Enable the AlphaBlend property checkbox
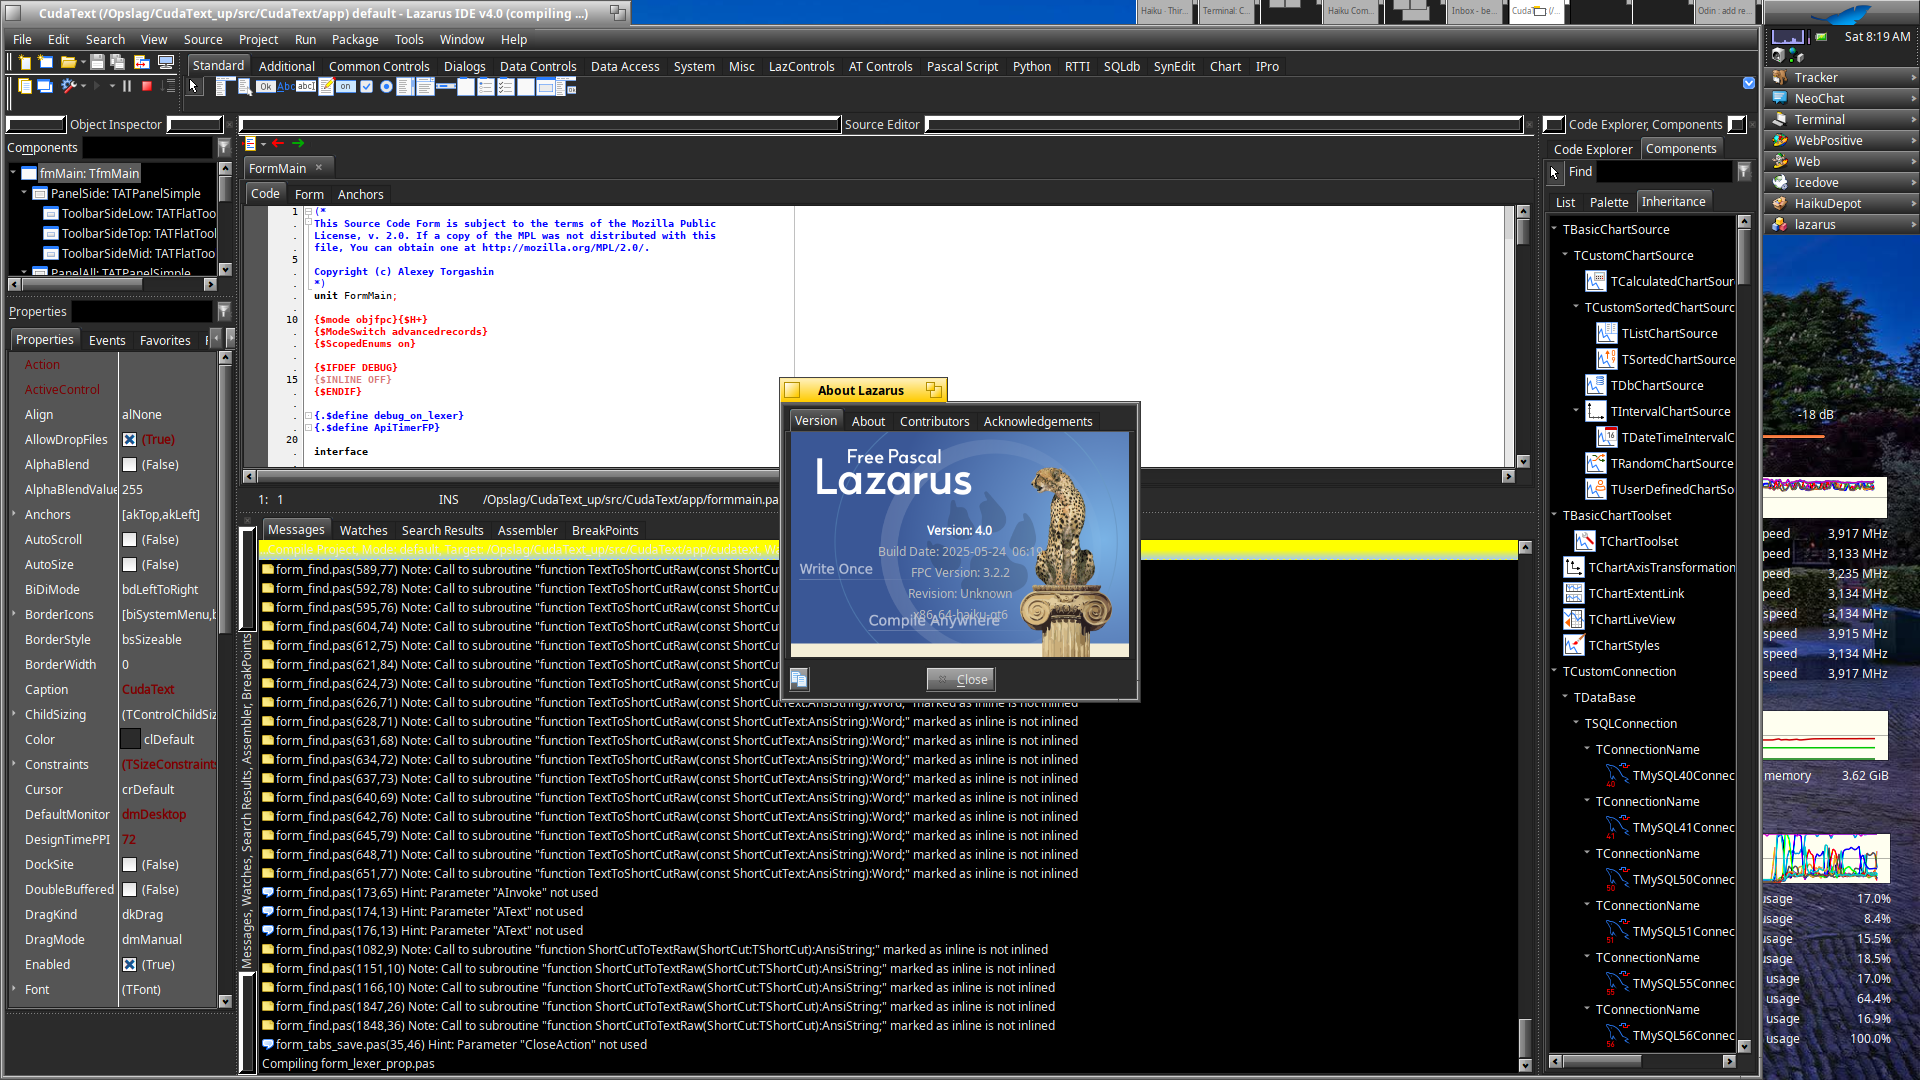The width and height of the screenshot is (1920, 1080). [129, 465]
